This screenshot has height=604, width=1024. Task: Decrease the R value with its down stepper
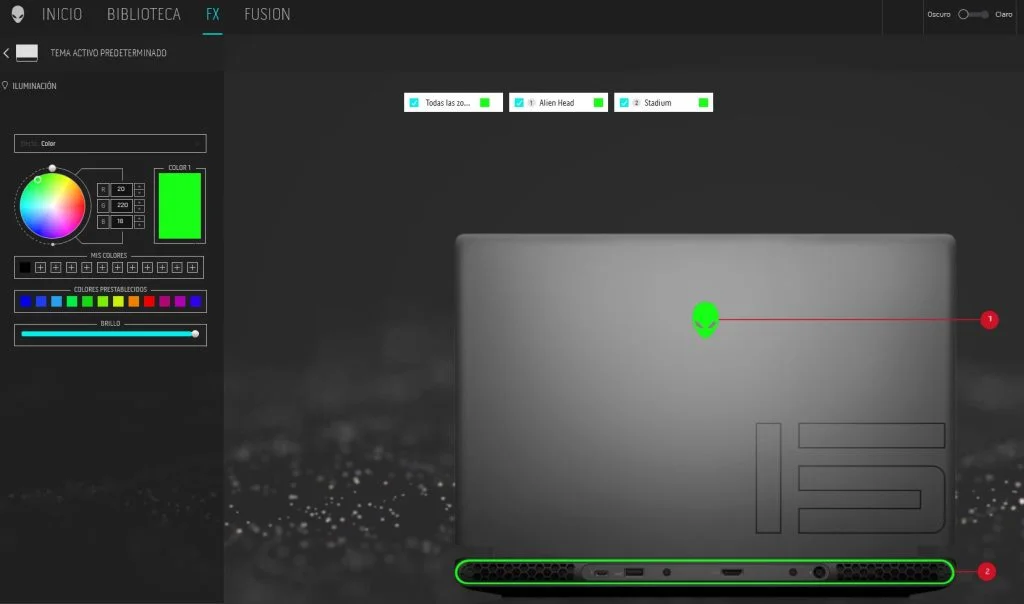(x=139, y=193)
